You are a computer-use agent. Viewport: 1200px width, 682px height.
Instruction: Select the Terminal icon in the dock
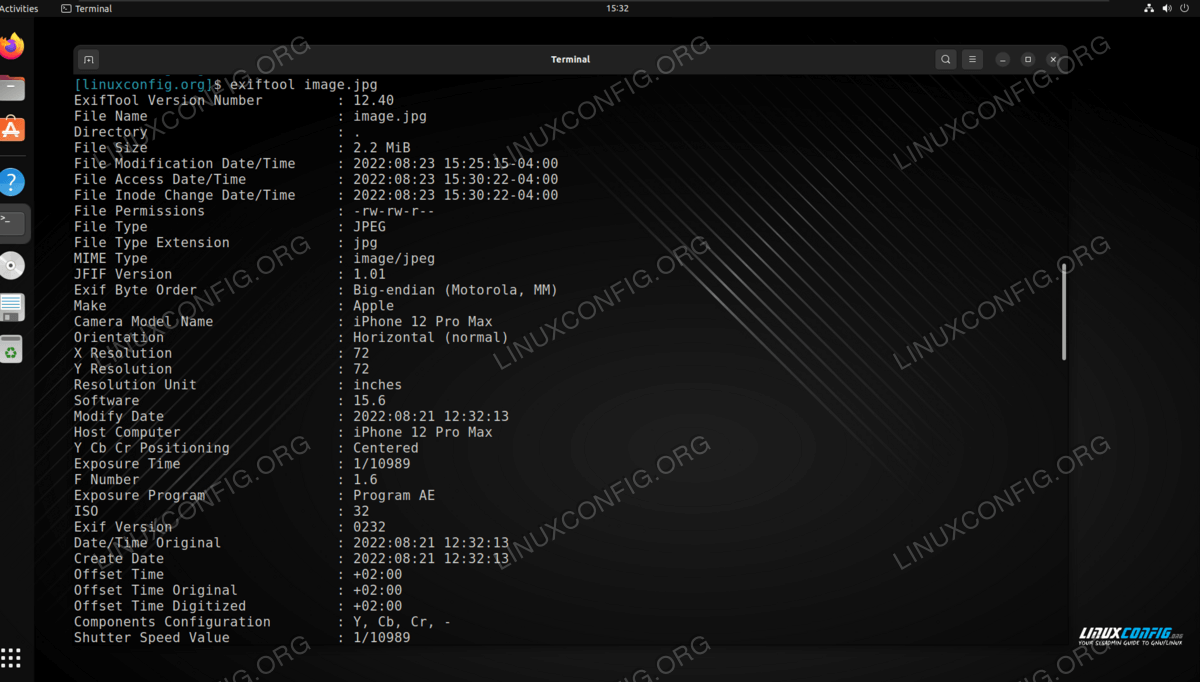click(x=12, y=223)
